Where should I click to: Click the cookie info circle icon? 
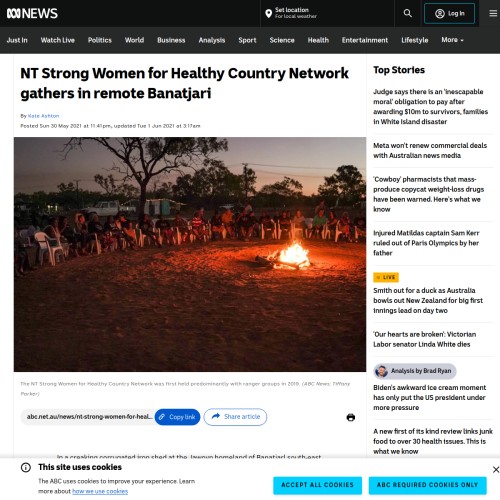(x=26, y=467)
